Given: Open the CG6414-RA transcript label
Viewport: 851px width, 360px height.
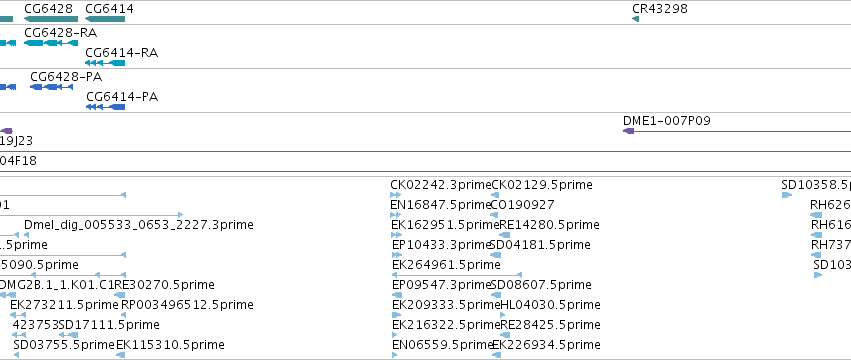Looking at the screenshot, I should (x=122, y=53).
